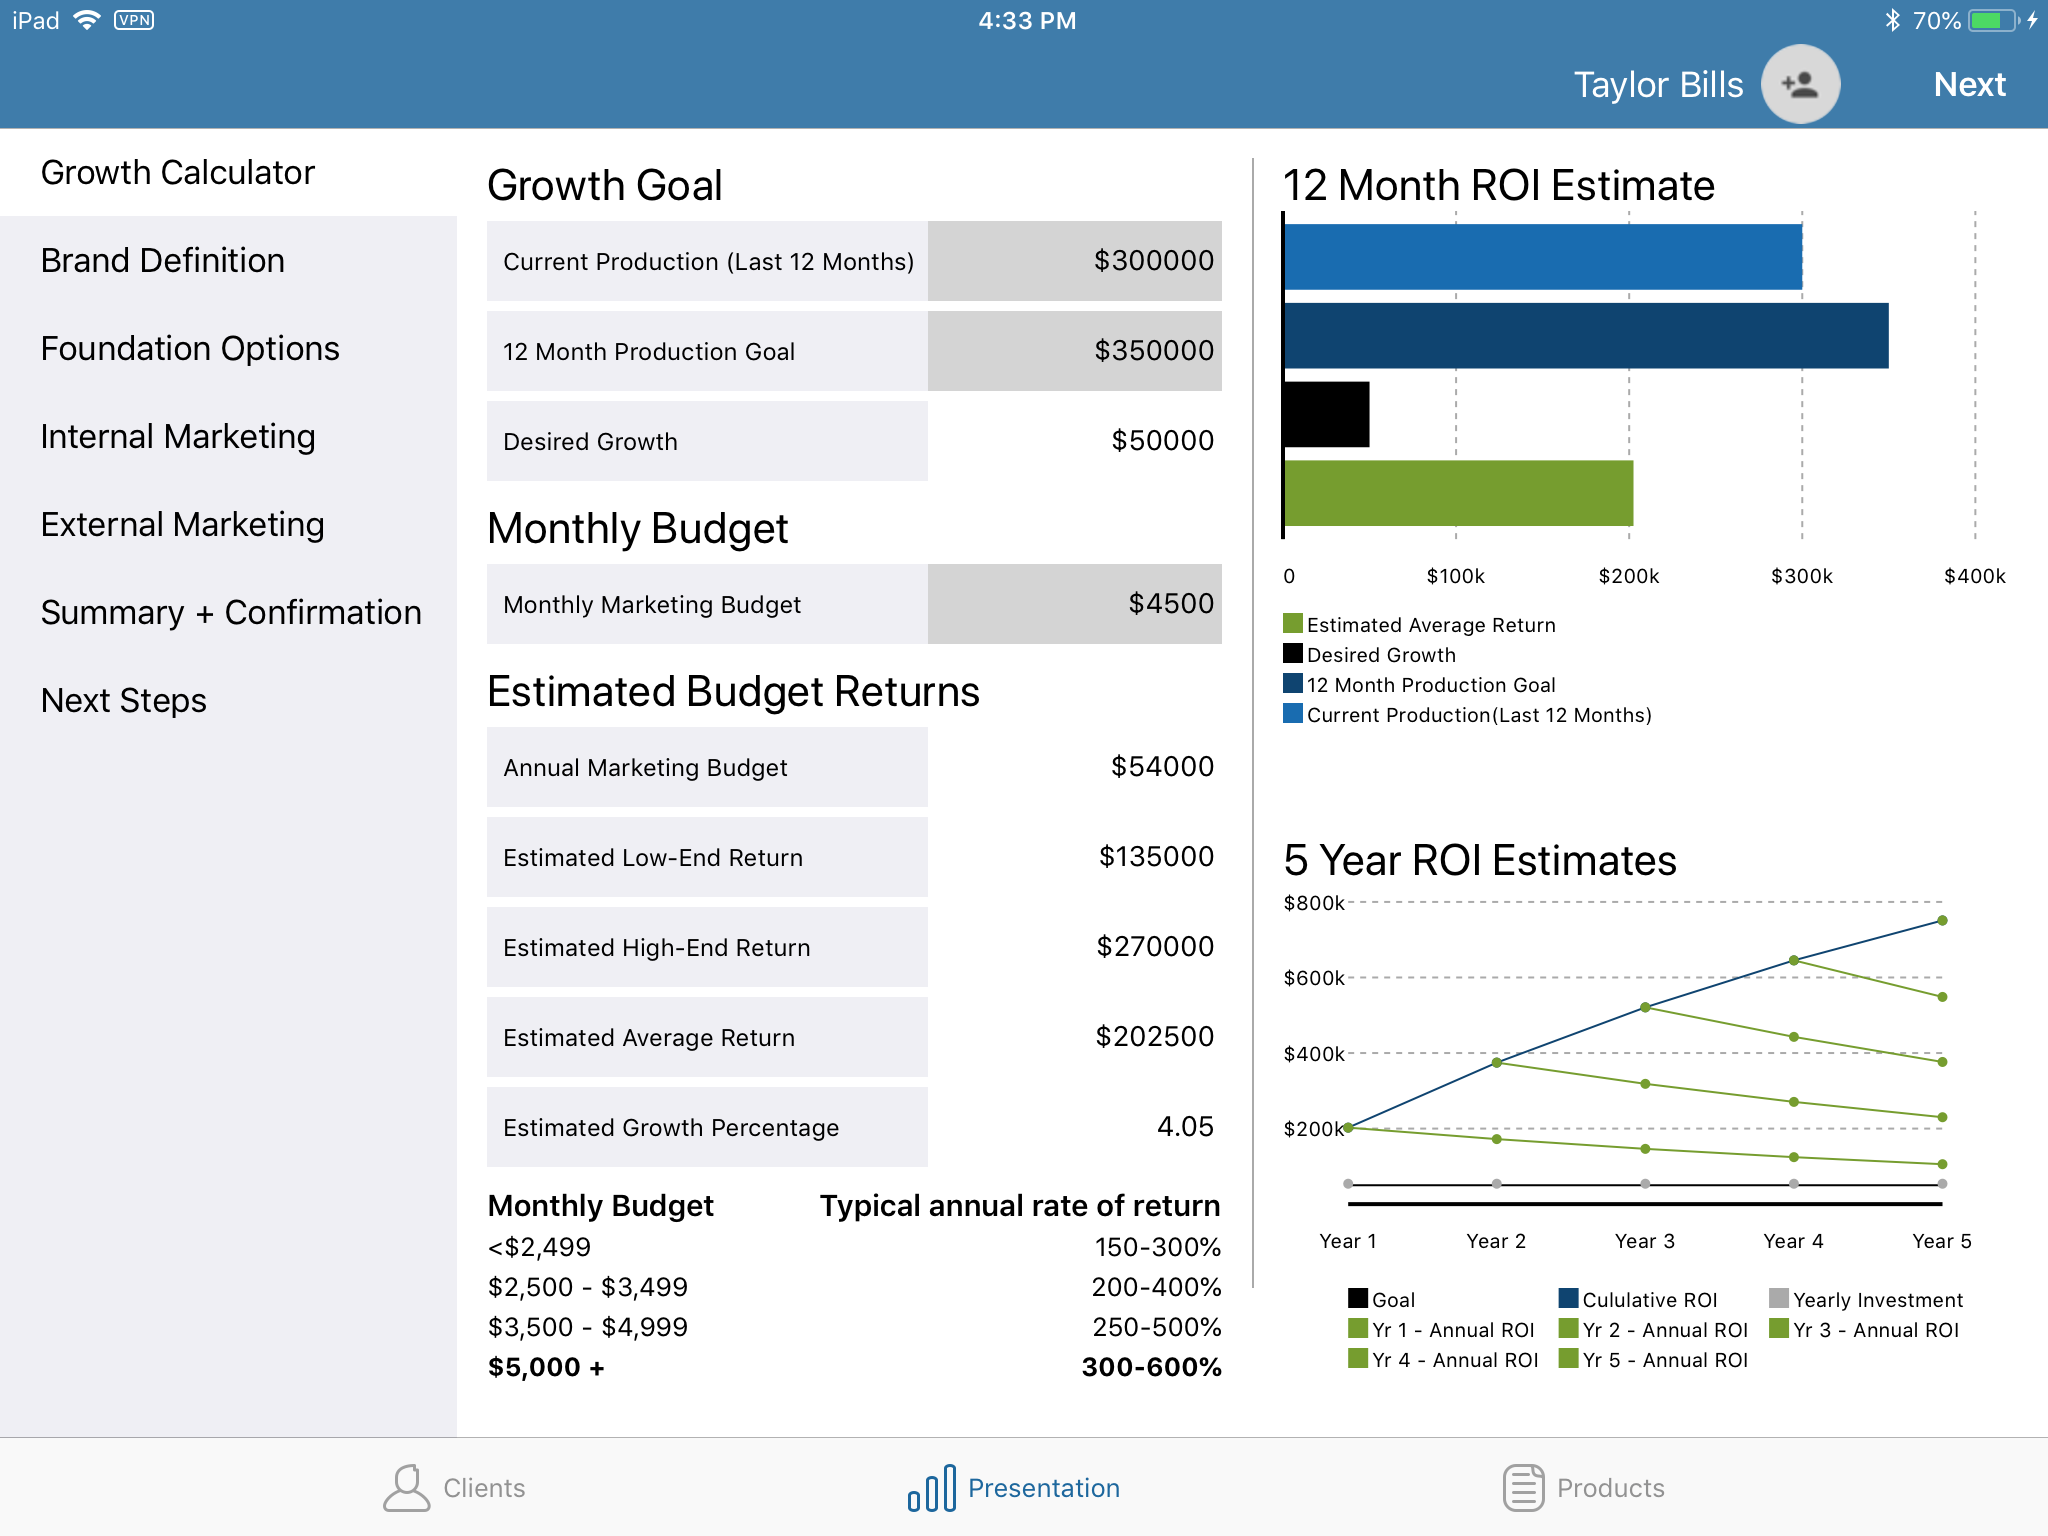
Task: Change the Monthly Marketing Budget $4500 value
Action: 1074,604
